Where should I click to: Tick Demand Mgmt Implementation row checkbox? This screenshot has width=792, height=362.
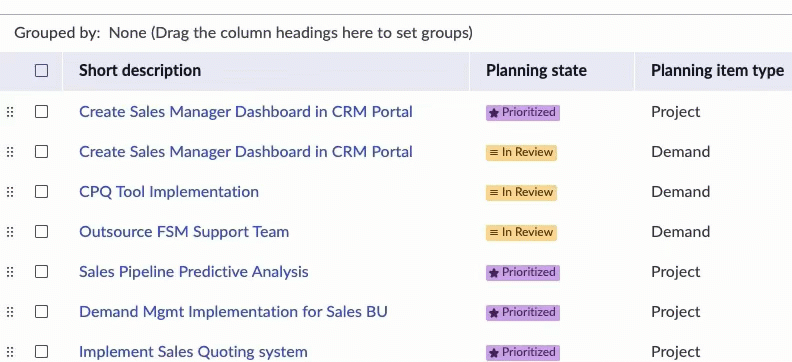point(41,312)
